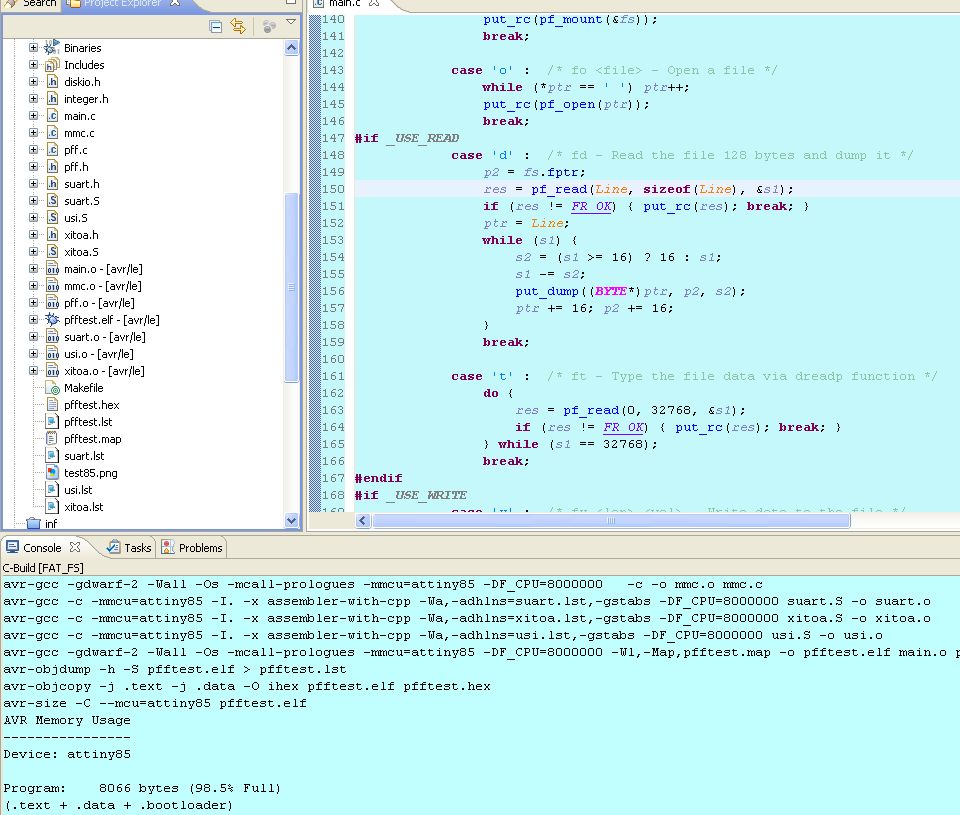The height and width of the screenshot is (815, 960).
Task: Click the Makefile icon
Action: 53,388
